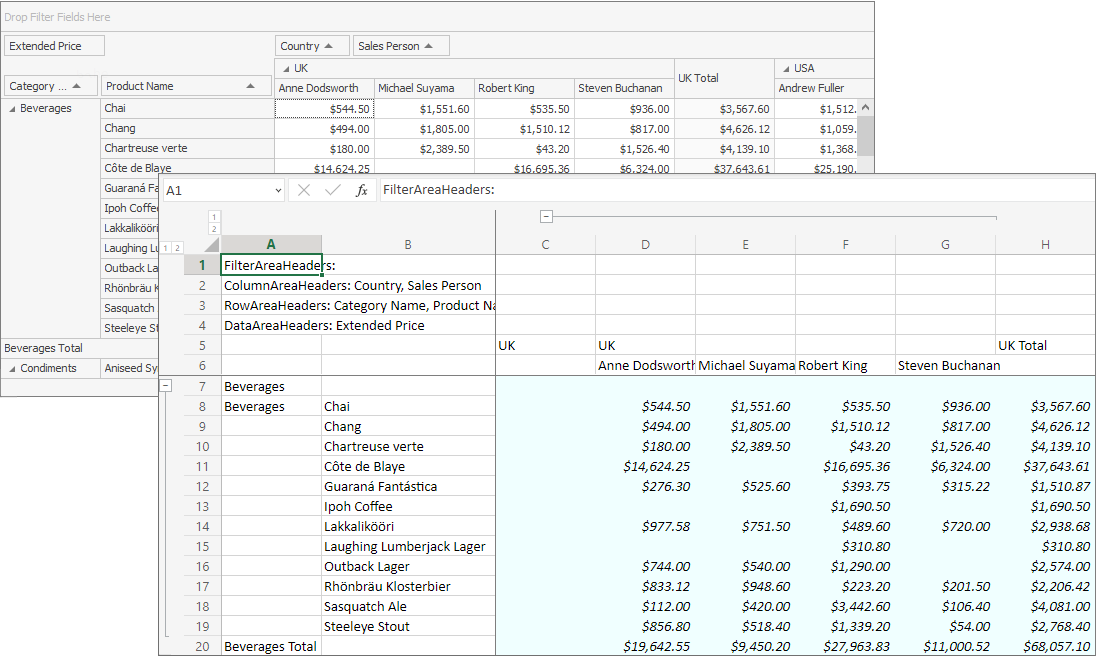Click the pivot grid vertical scrollbar thumb

[x=865, y=136]
